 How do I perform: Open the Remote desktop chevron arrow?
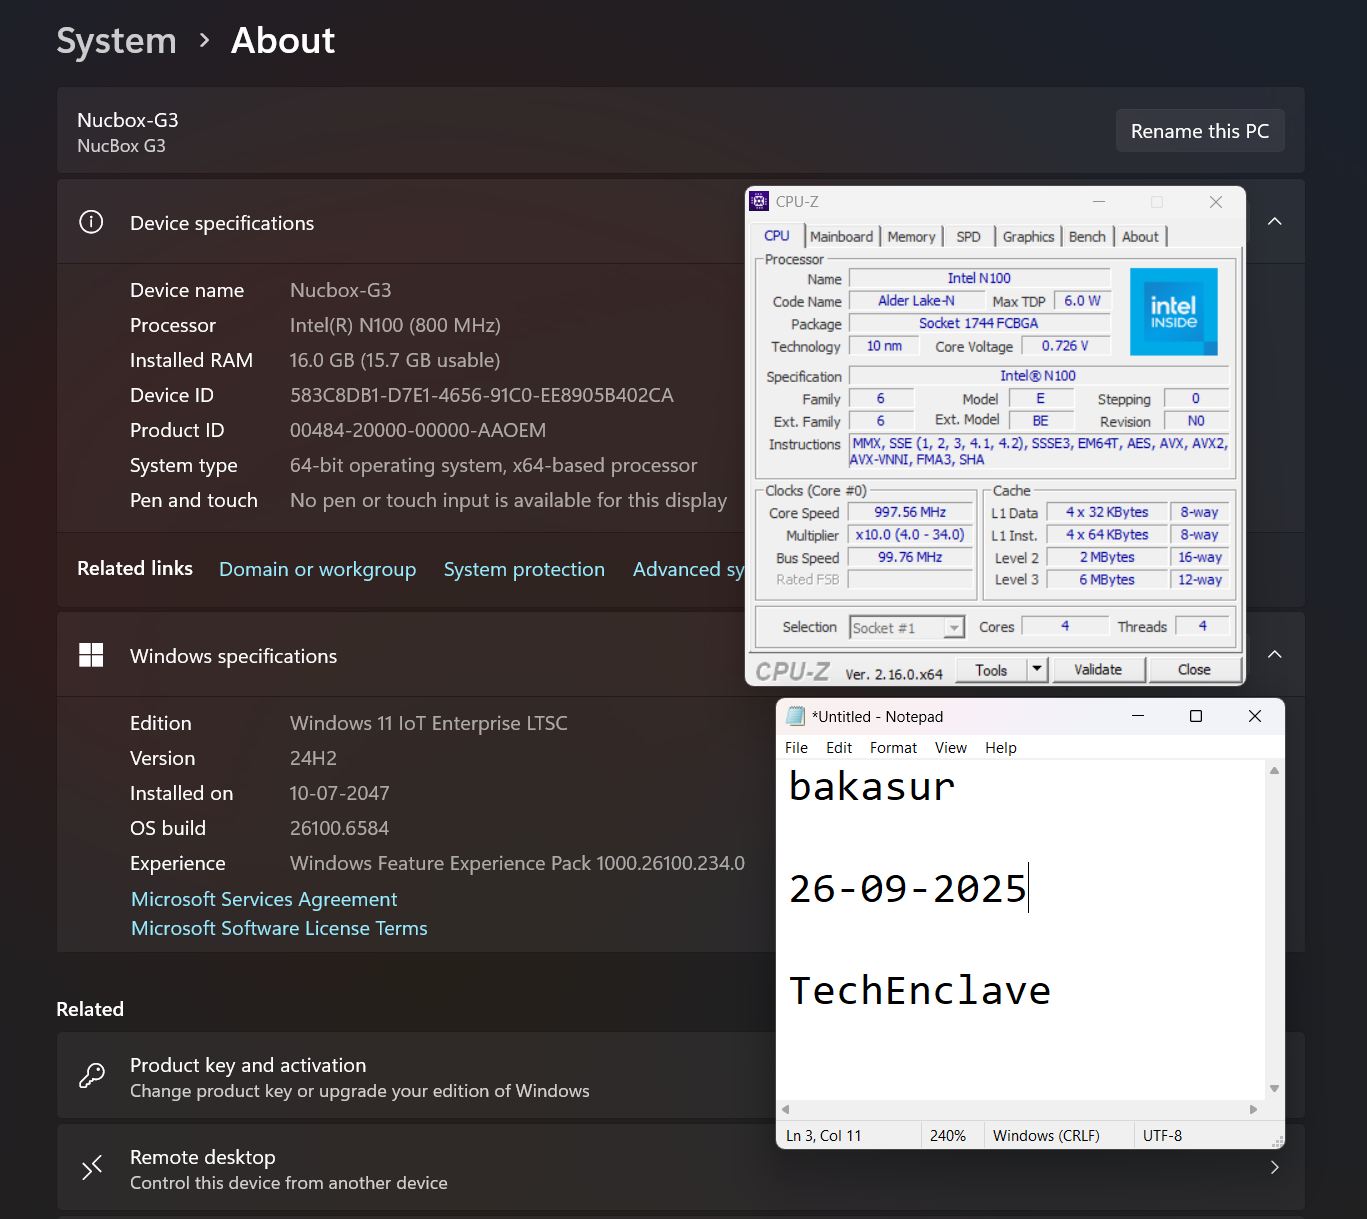pyautogui.click(x=1275, y=1168)
